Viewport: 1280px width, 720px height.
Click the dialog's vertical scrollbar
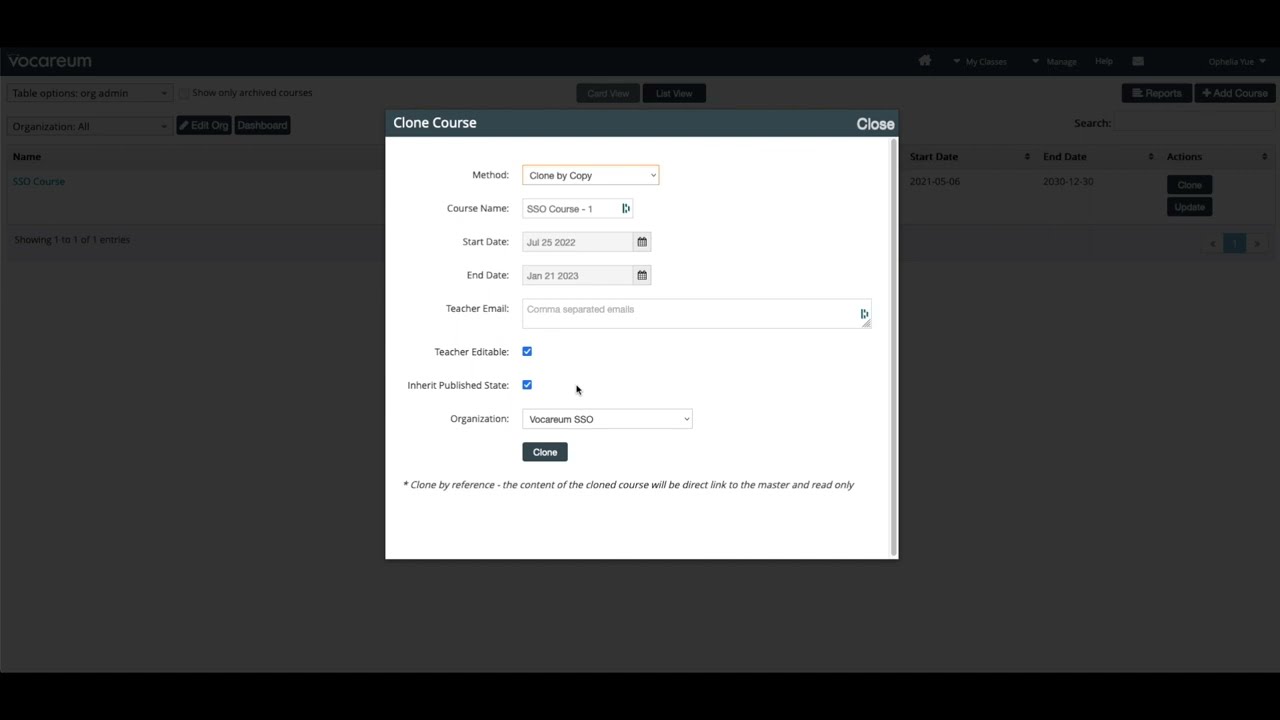[x=893, y=347]
